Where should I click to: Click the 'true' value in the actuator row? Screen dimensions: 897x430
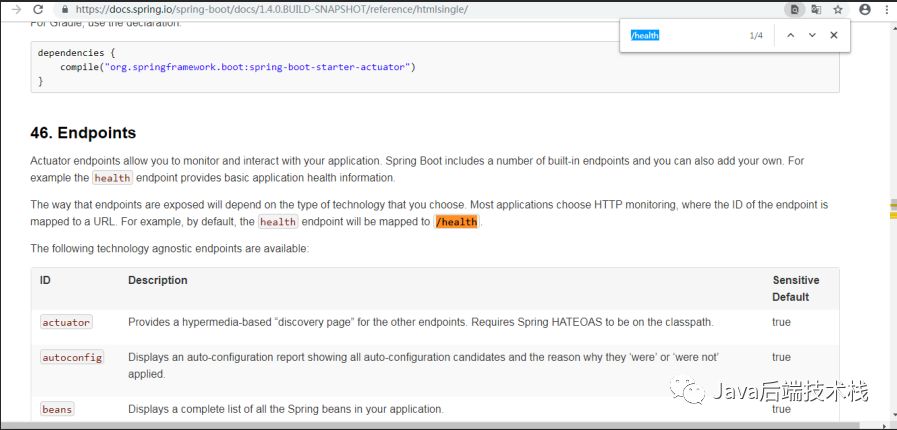point(781,322)
